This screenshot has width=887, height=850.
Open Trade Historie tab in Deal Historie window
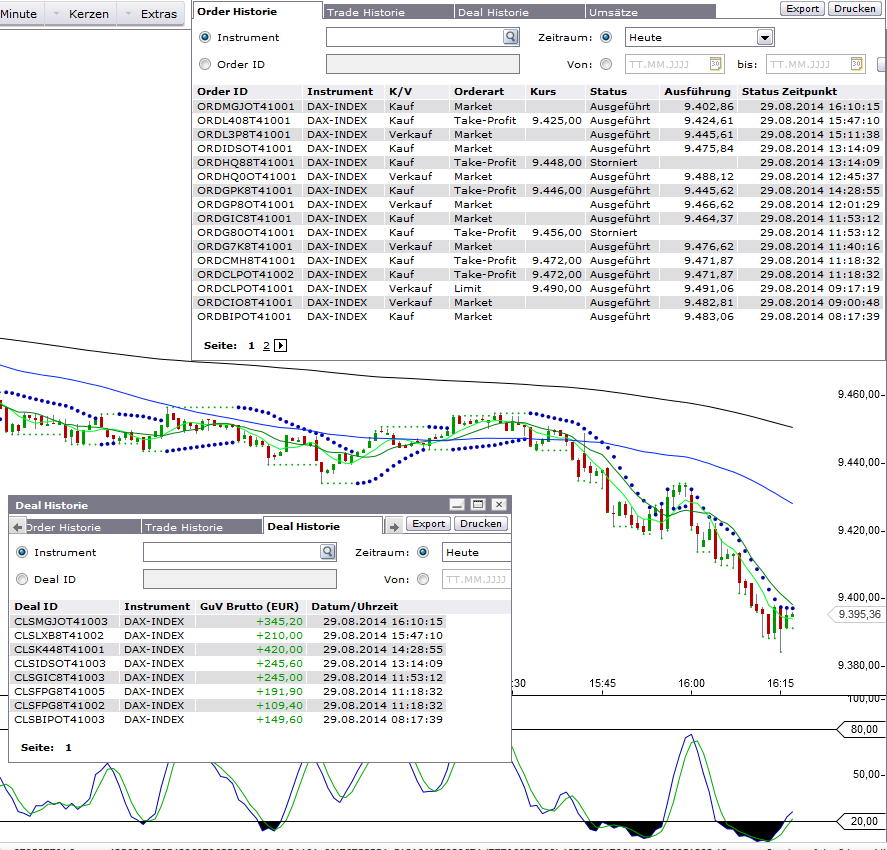[201, 527]
